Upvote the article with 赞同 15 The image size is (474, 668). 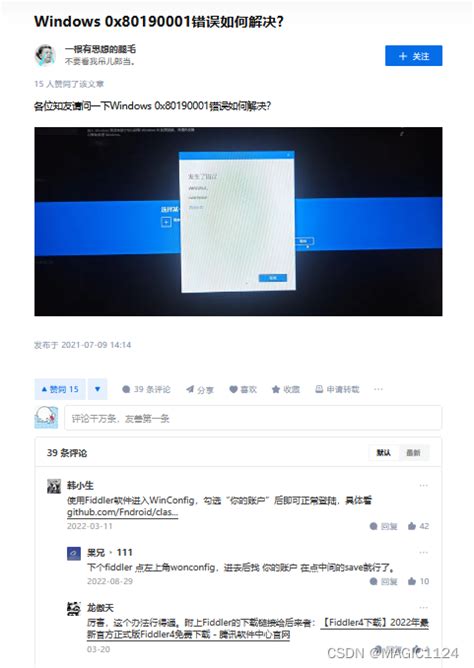coord(60,389)
